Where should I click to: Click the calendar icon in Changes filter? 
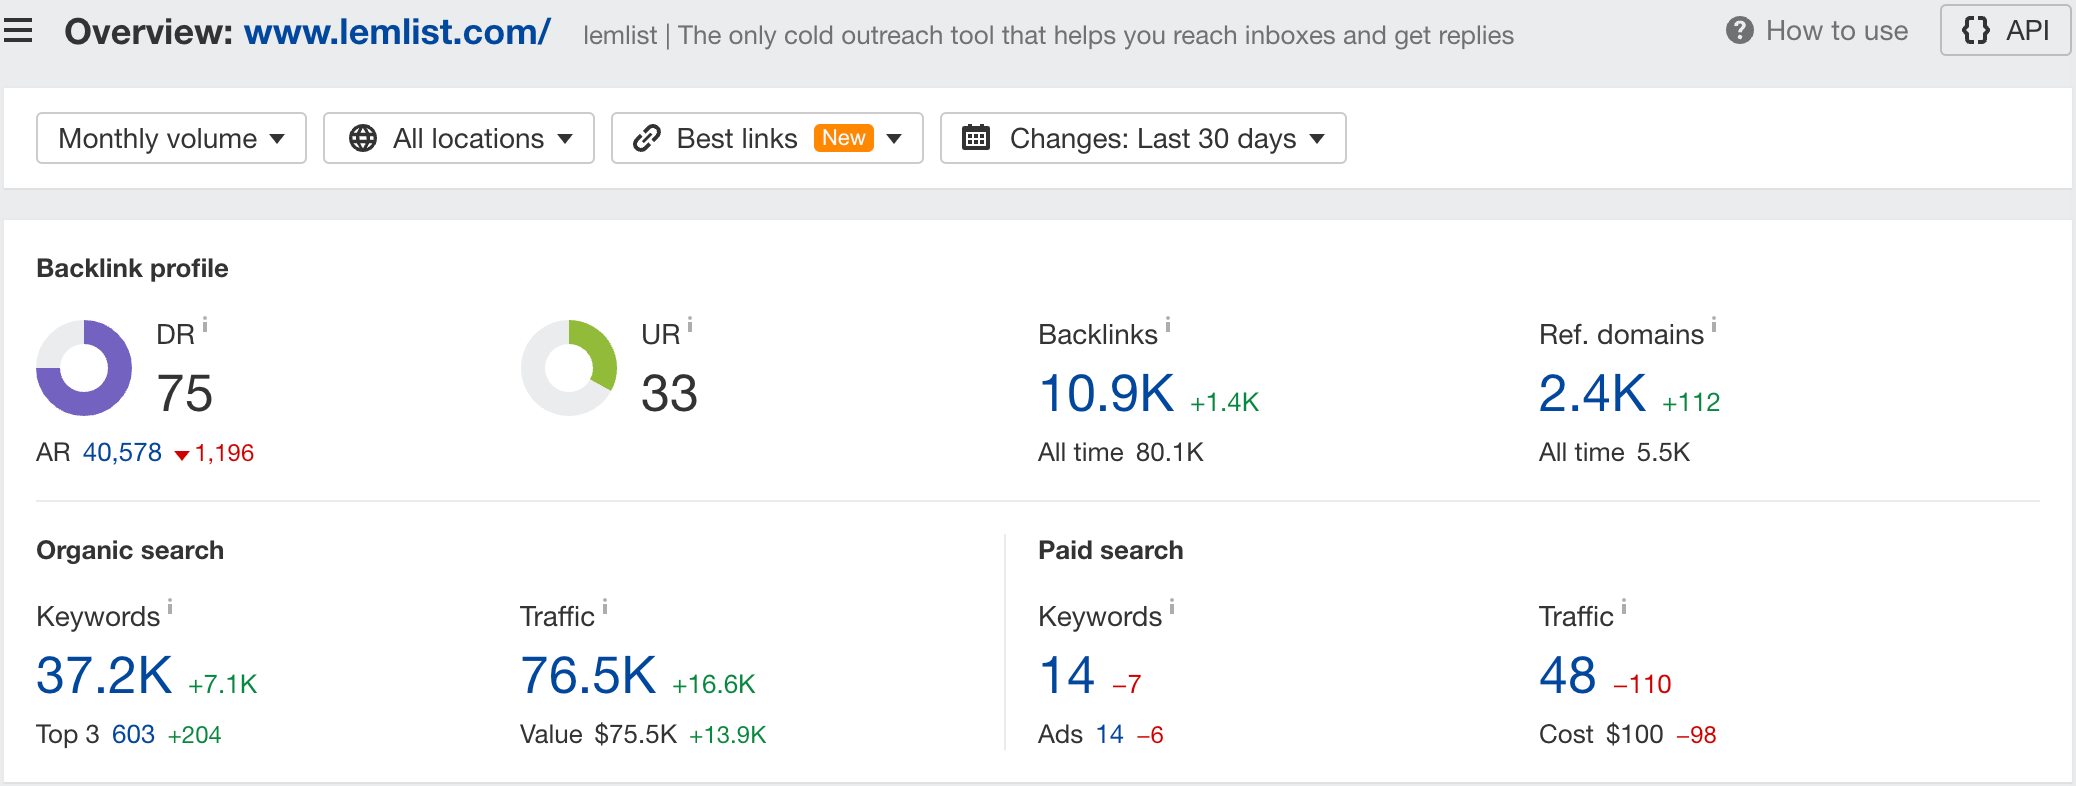[x=976, y=138]
